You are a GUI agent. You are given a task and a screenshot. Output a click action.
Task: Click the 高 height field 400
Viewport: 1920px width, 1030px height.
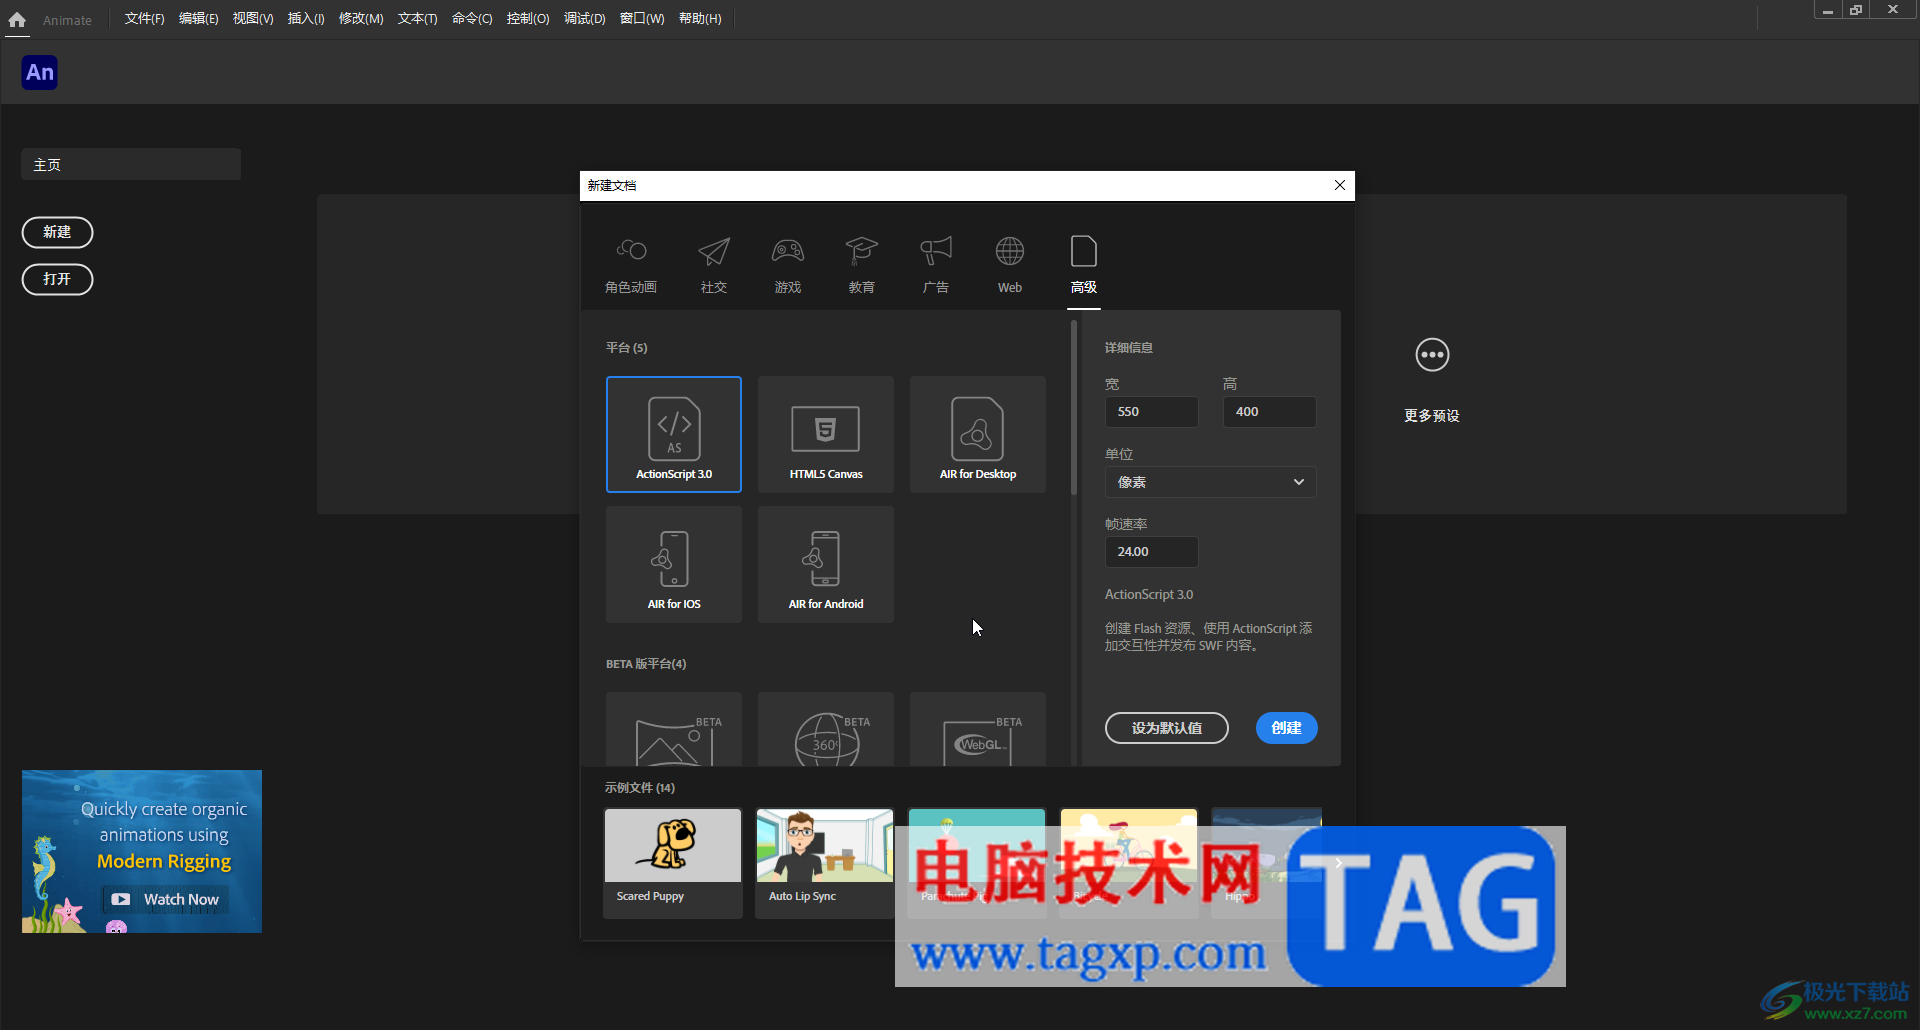tap(1269, 412)
